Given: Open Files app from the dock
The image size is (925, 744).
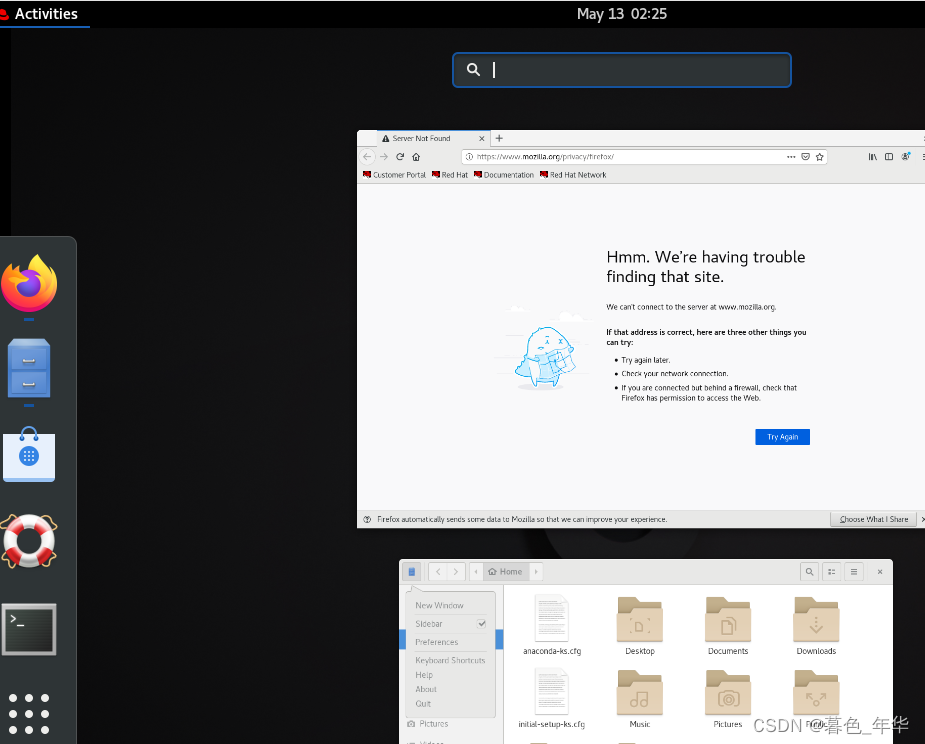Looking at the screenshot, I should click(29, 368).
